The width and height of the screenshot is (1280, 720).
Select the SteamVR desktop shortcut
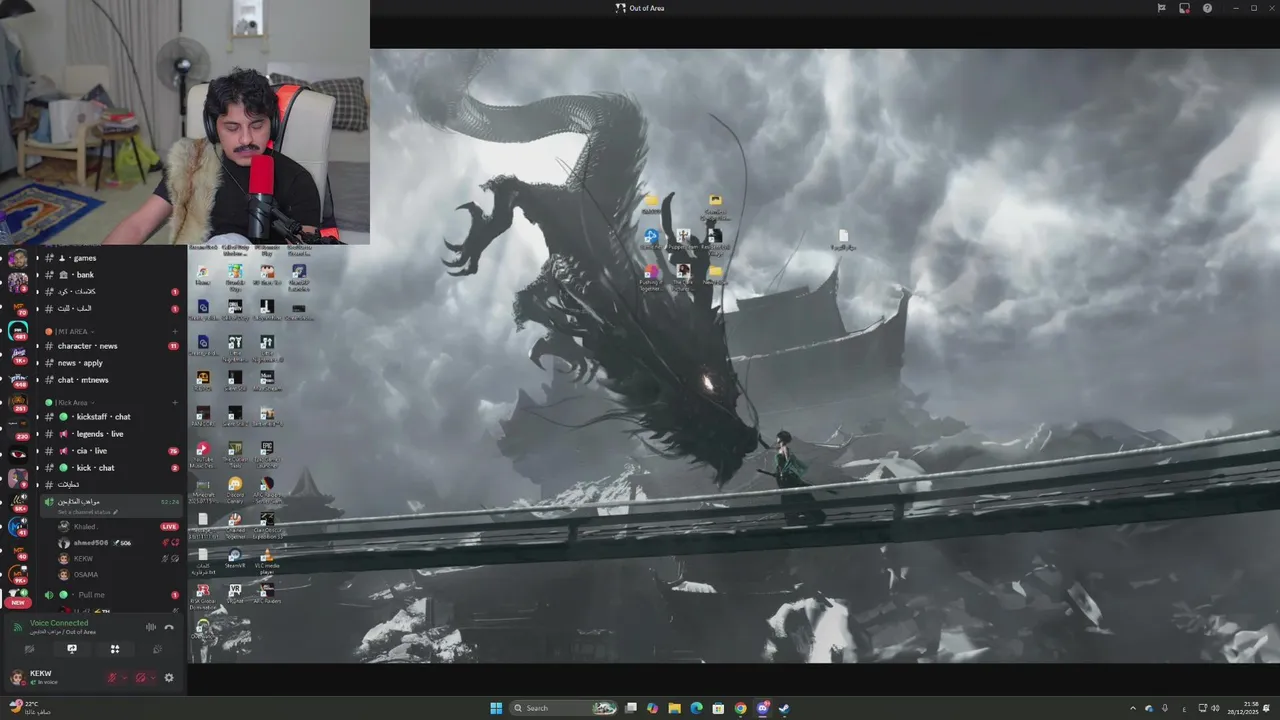click(x=235, y=559)
